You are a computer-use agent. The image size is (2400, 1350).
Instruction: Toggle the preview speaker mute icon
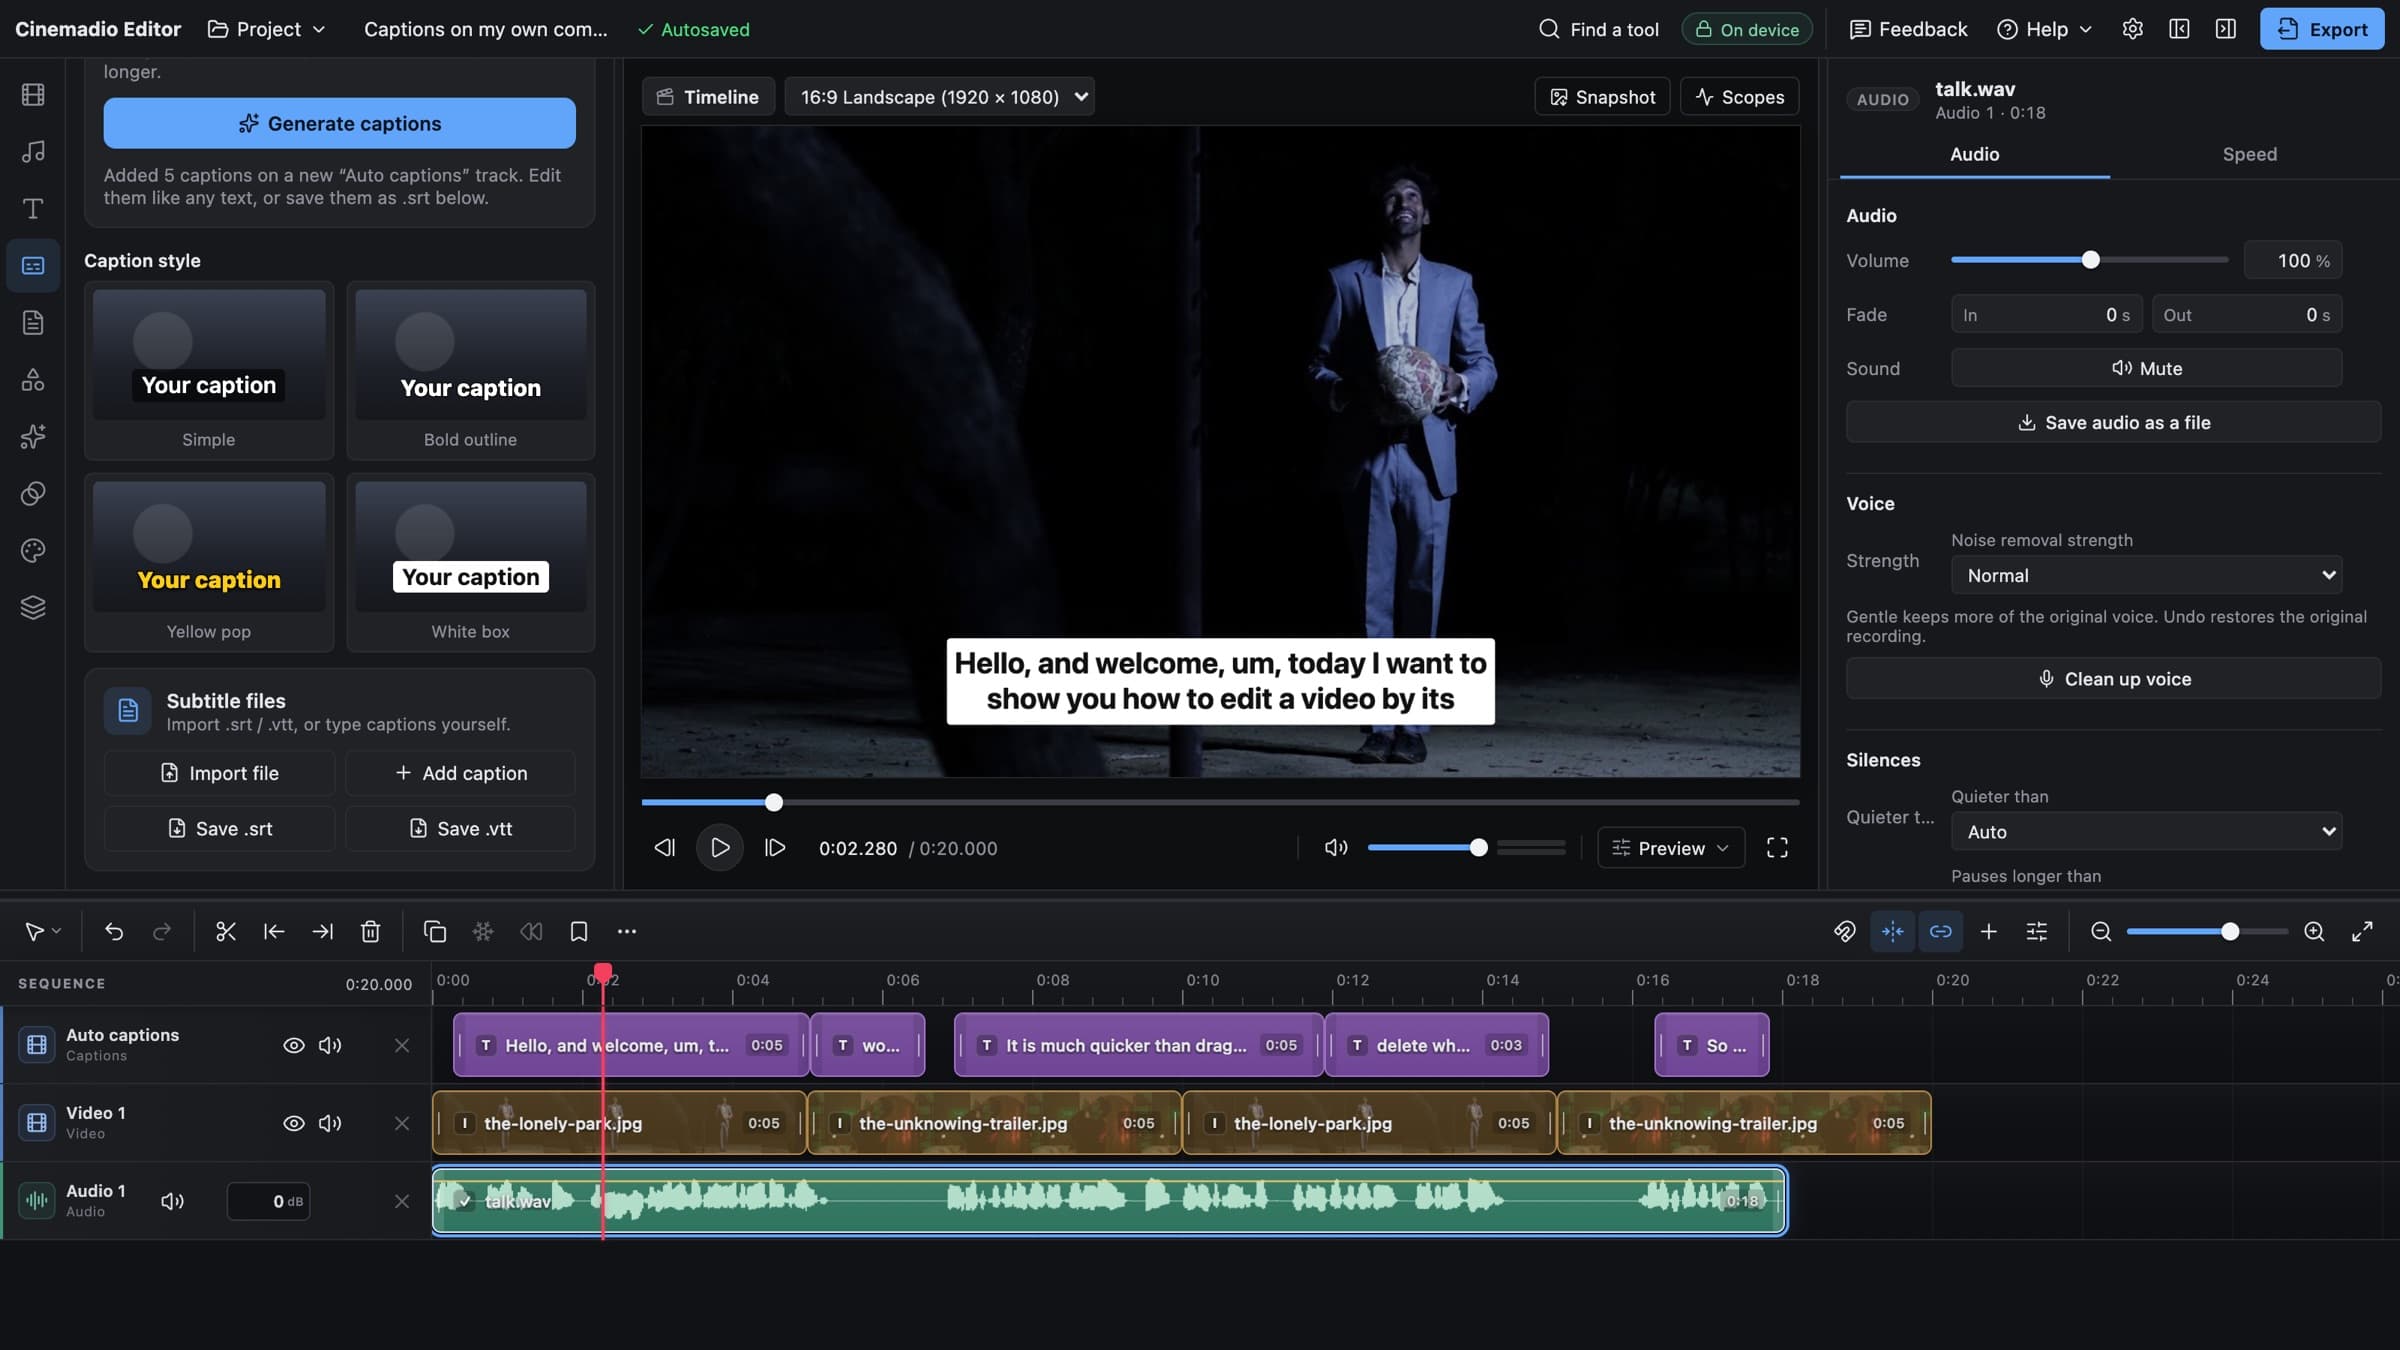[1336, 848]
